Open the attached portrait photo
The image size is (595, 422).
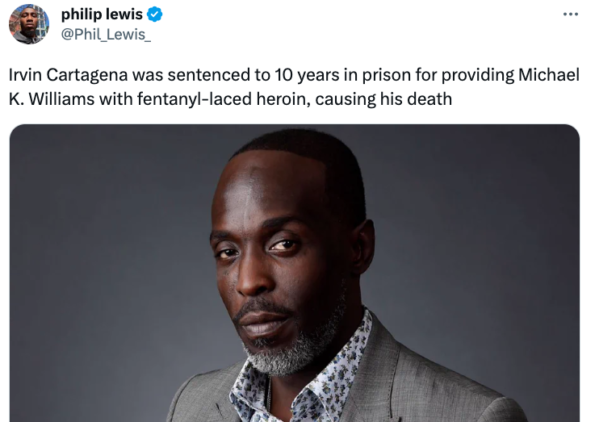294,273
